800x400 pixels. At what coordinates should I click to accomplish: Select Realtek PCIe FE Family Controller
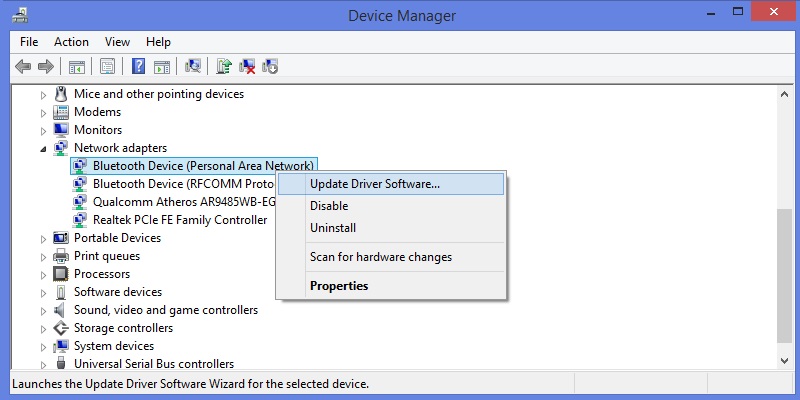[180, 220]
